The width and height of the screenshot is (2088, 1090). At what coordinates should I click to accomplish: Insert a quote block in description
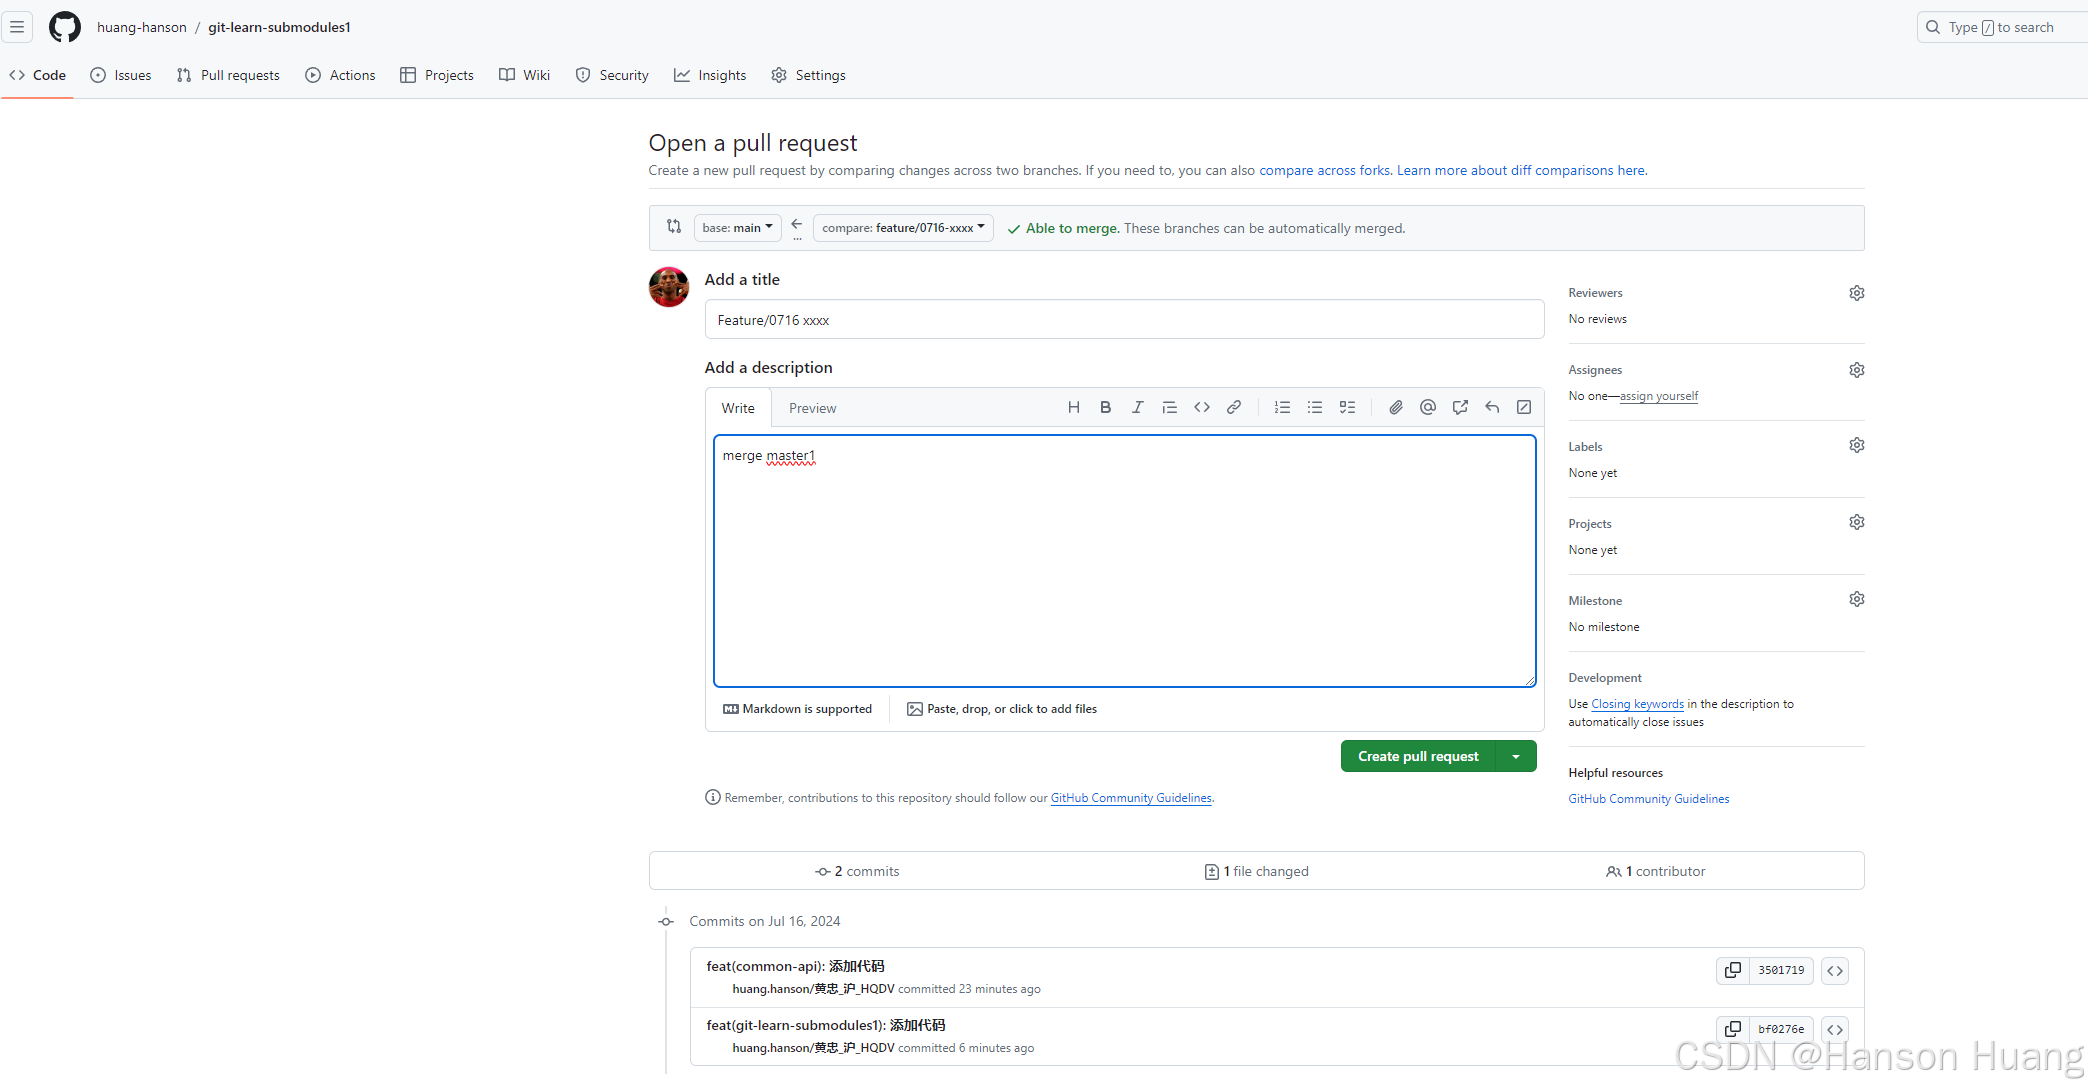(x=1170, y=407)
